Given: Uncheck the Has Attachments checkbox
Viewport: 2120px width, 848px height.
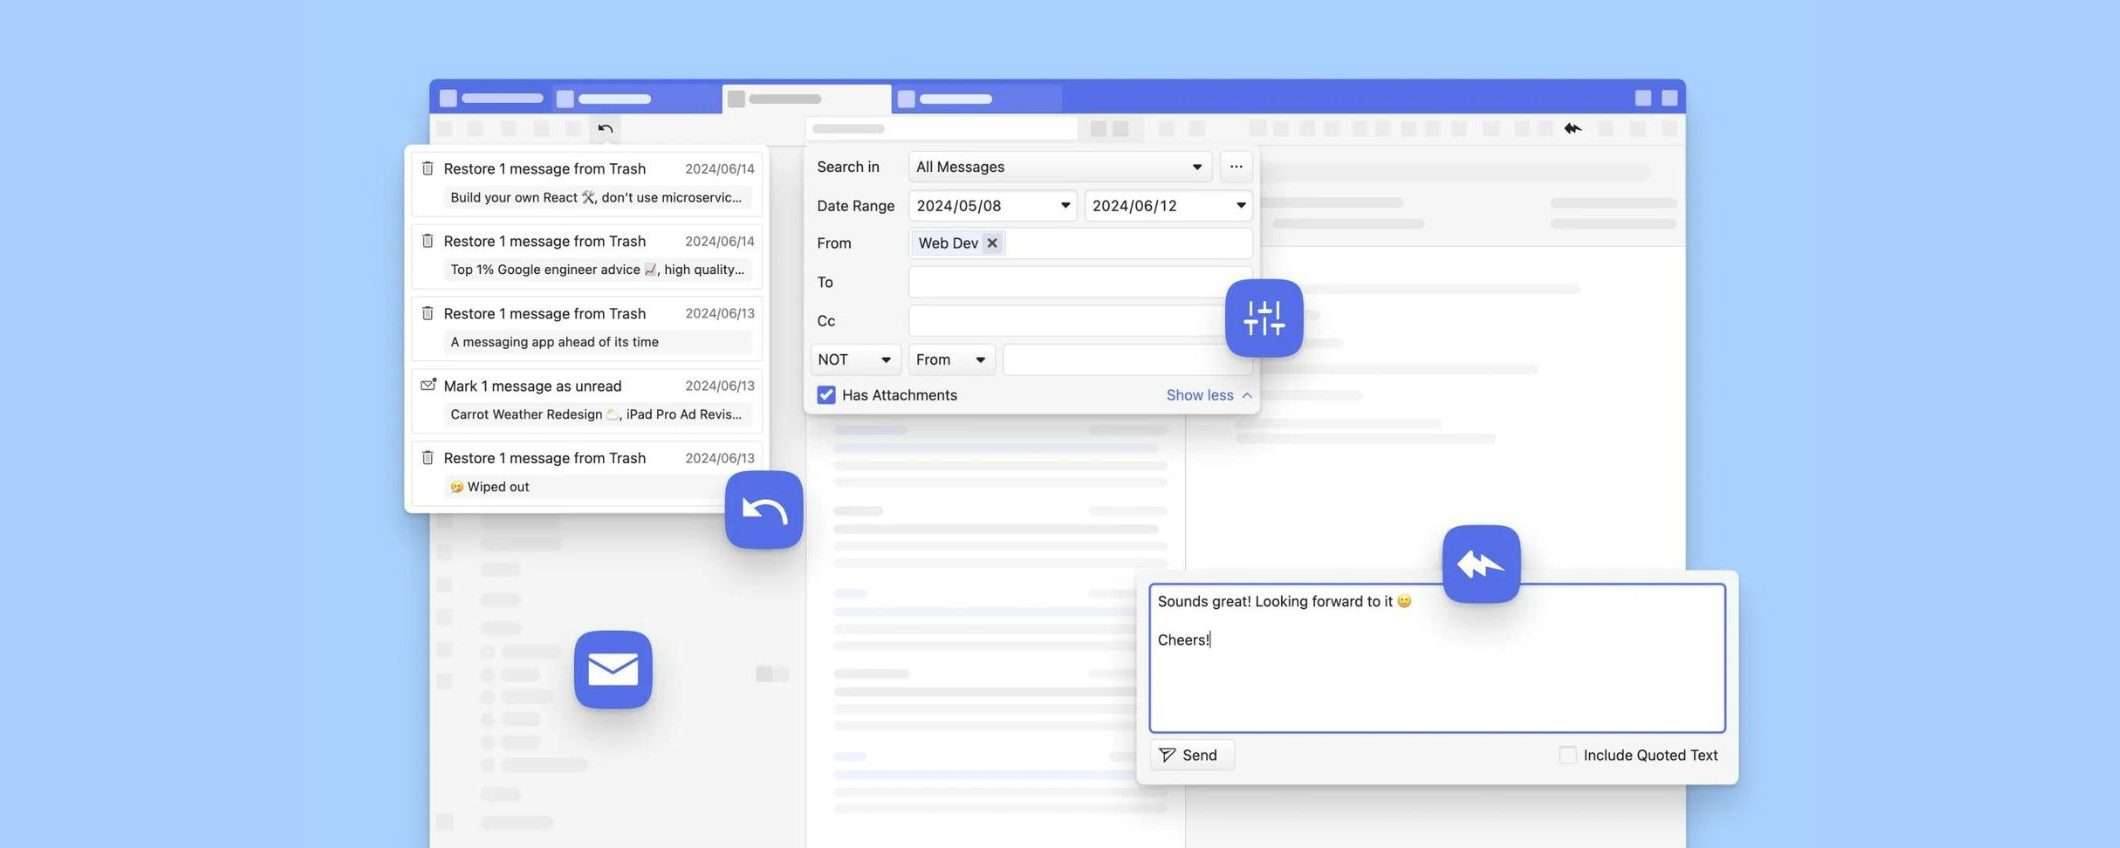Looking at the screenshot, I should pyautogui.click(x=826, y=395).
